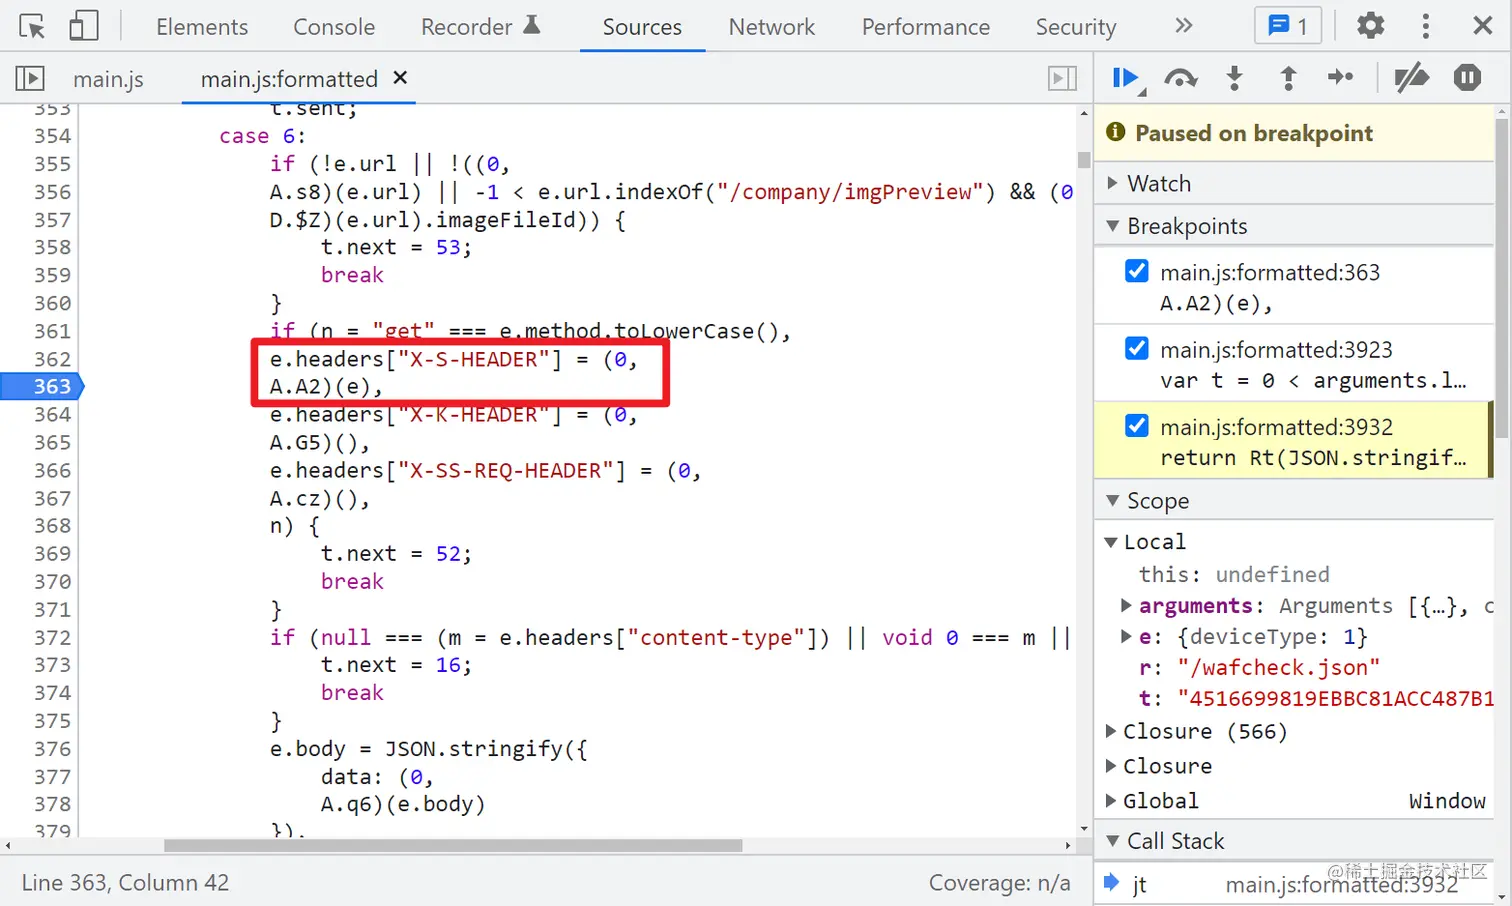Click line number 358 in gutter

(x=52, y=247)
